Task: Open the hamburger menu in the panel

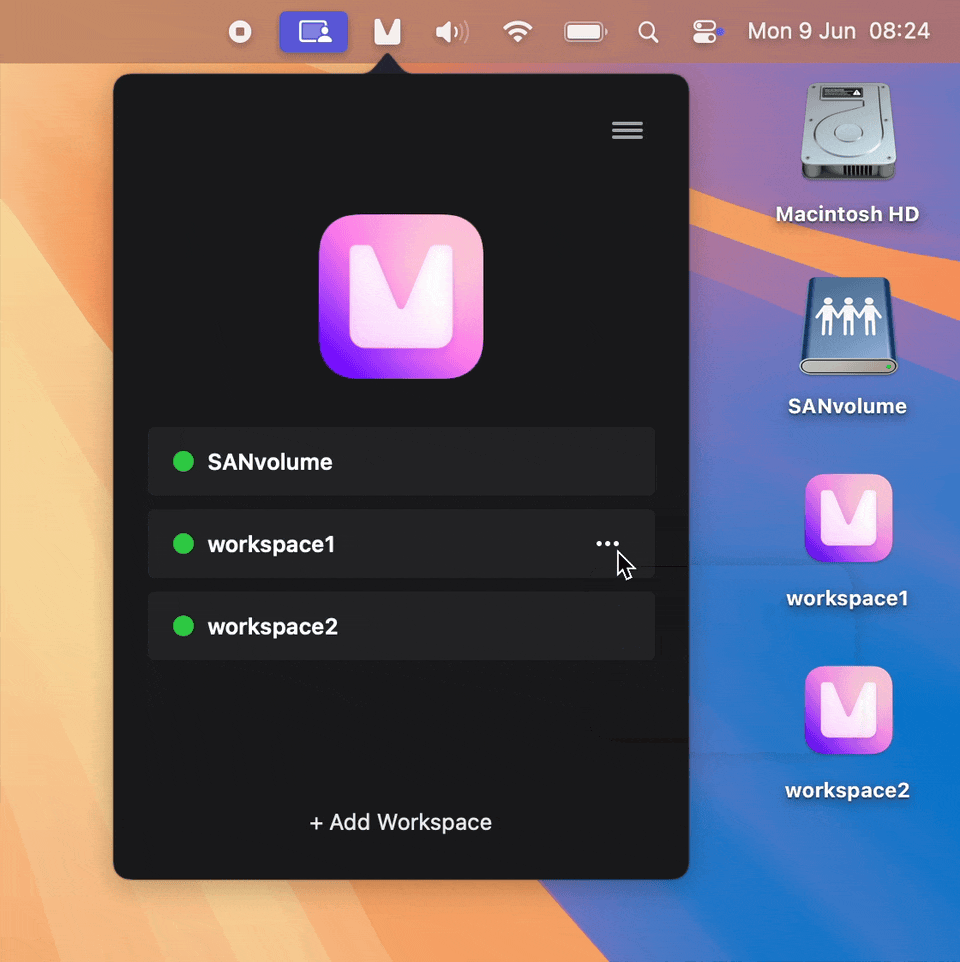Action: [627, 130]
